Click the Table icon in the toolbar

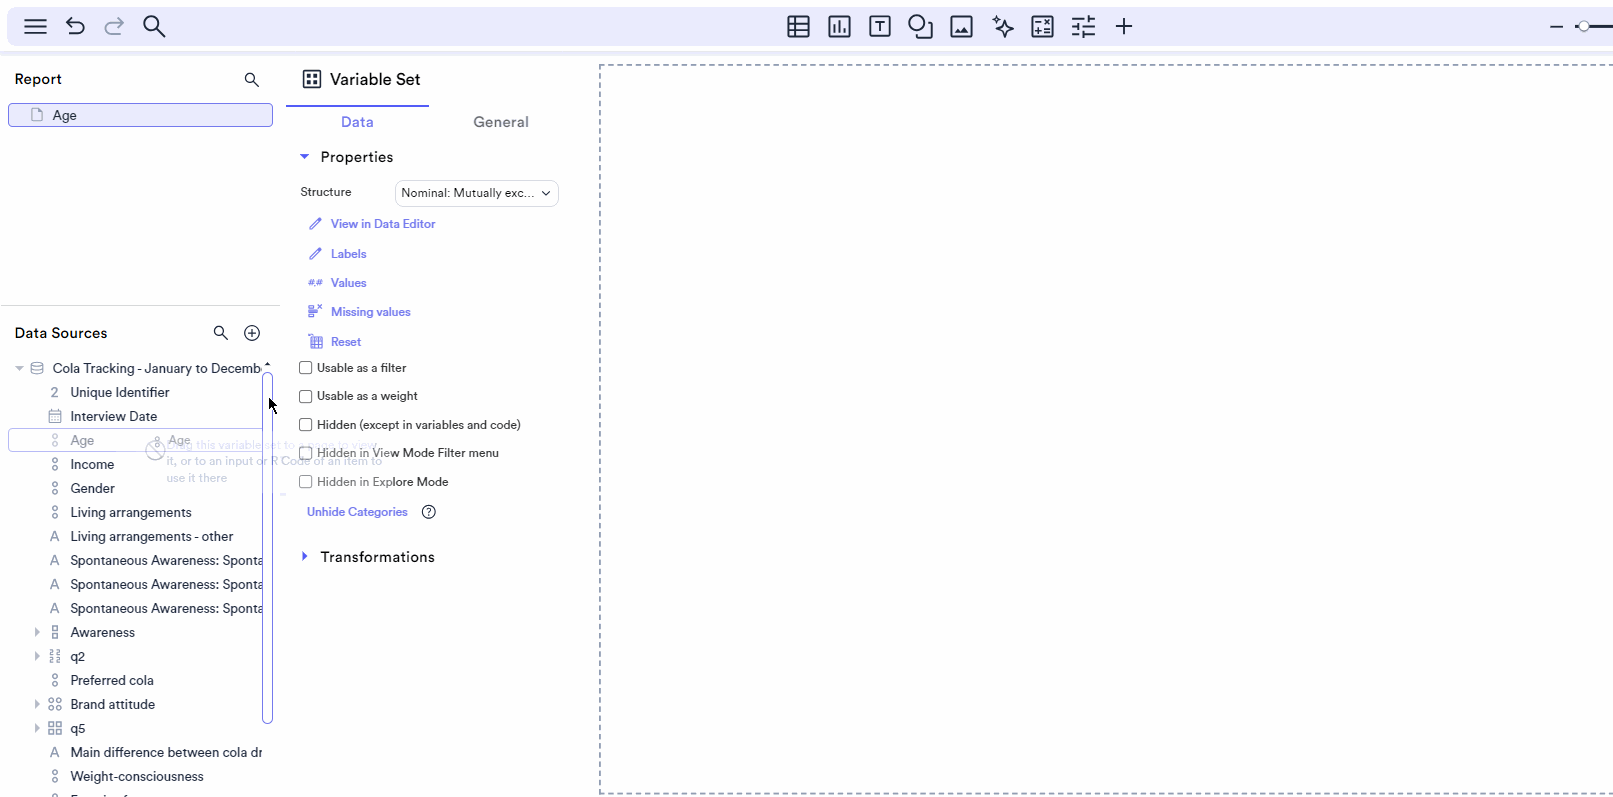point(798,27)
